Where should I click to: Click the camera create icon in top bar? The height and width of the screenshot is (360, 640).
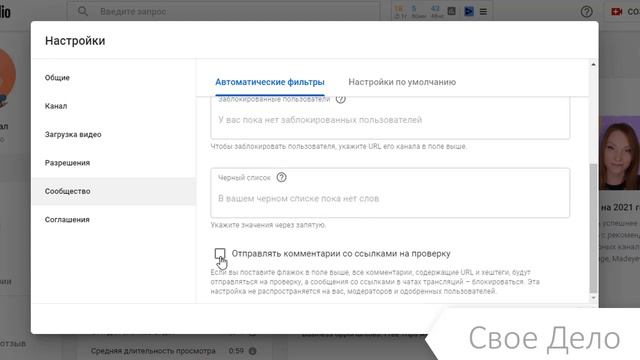[616, 12]
